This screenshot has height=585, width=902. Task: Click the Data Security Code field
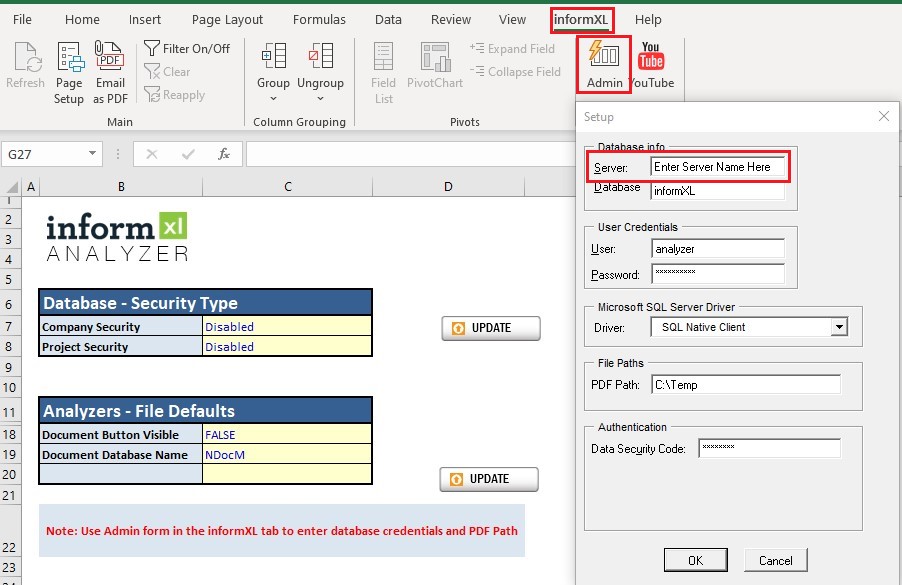(x=769, y=447)
